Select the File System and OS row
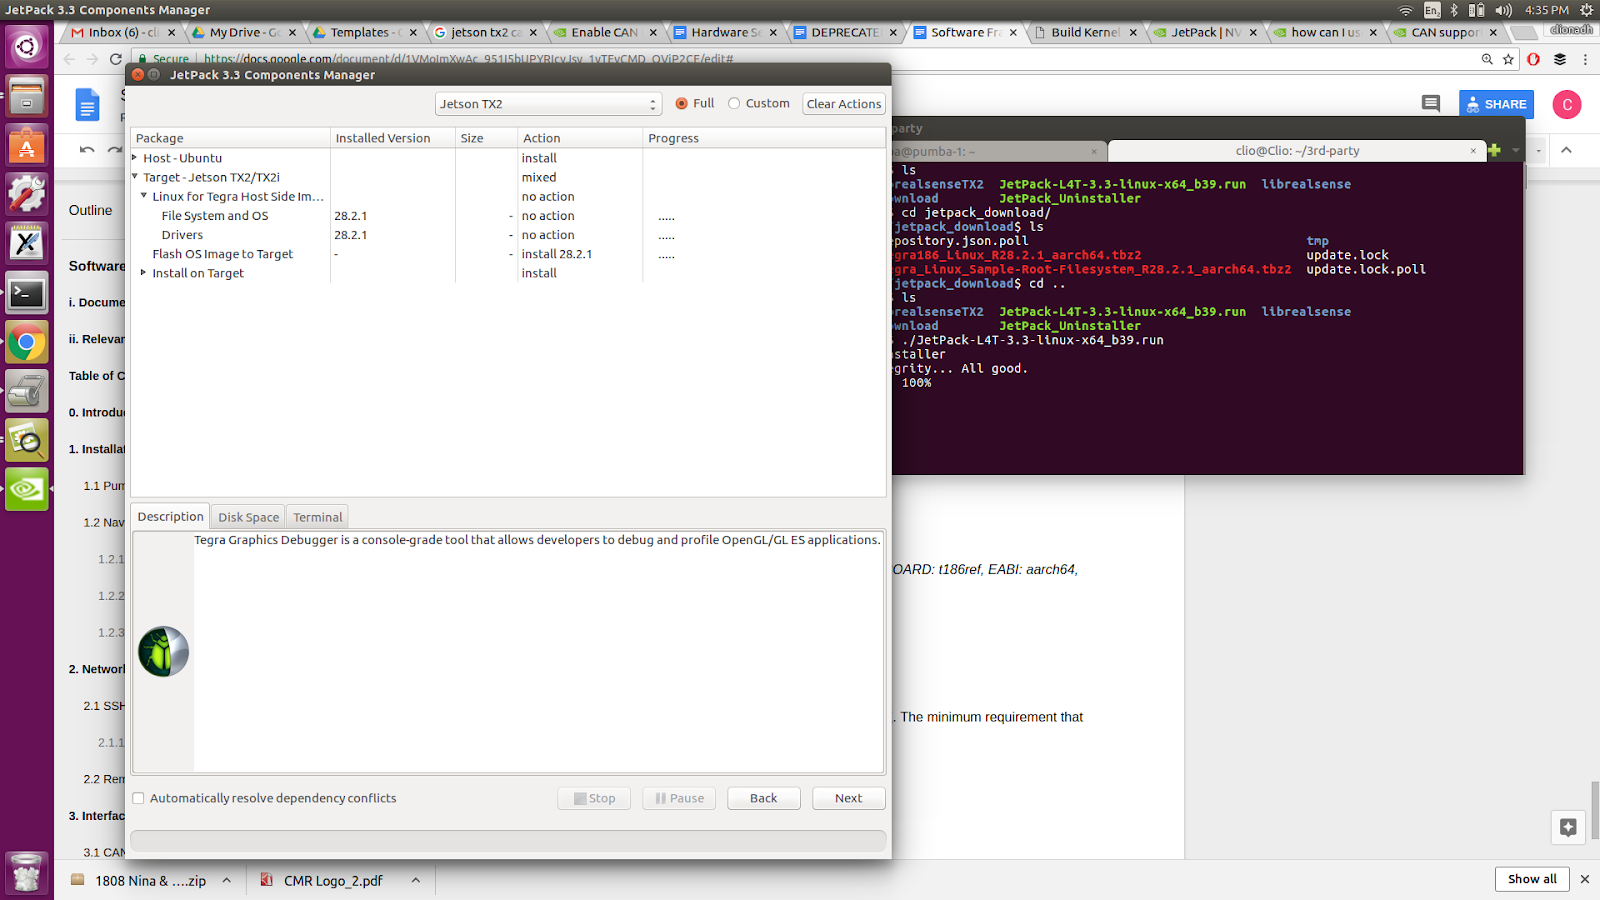1600x900 pixels. [x=508, y=216]
